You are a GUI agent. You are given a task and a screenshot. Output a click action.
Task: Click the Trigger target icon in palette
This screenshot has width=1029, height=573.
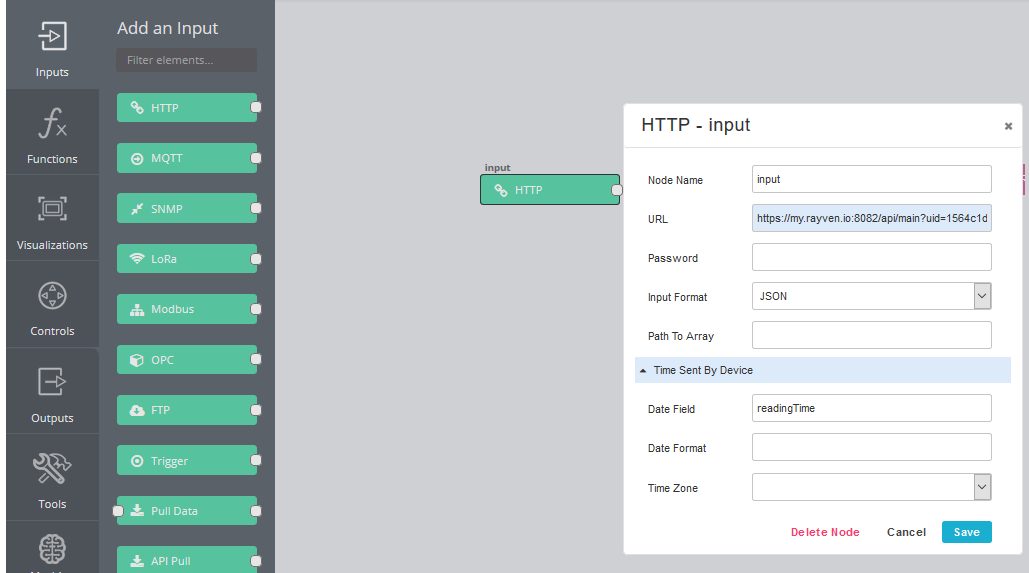(136, 461)
